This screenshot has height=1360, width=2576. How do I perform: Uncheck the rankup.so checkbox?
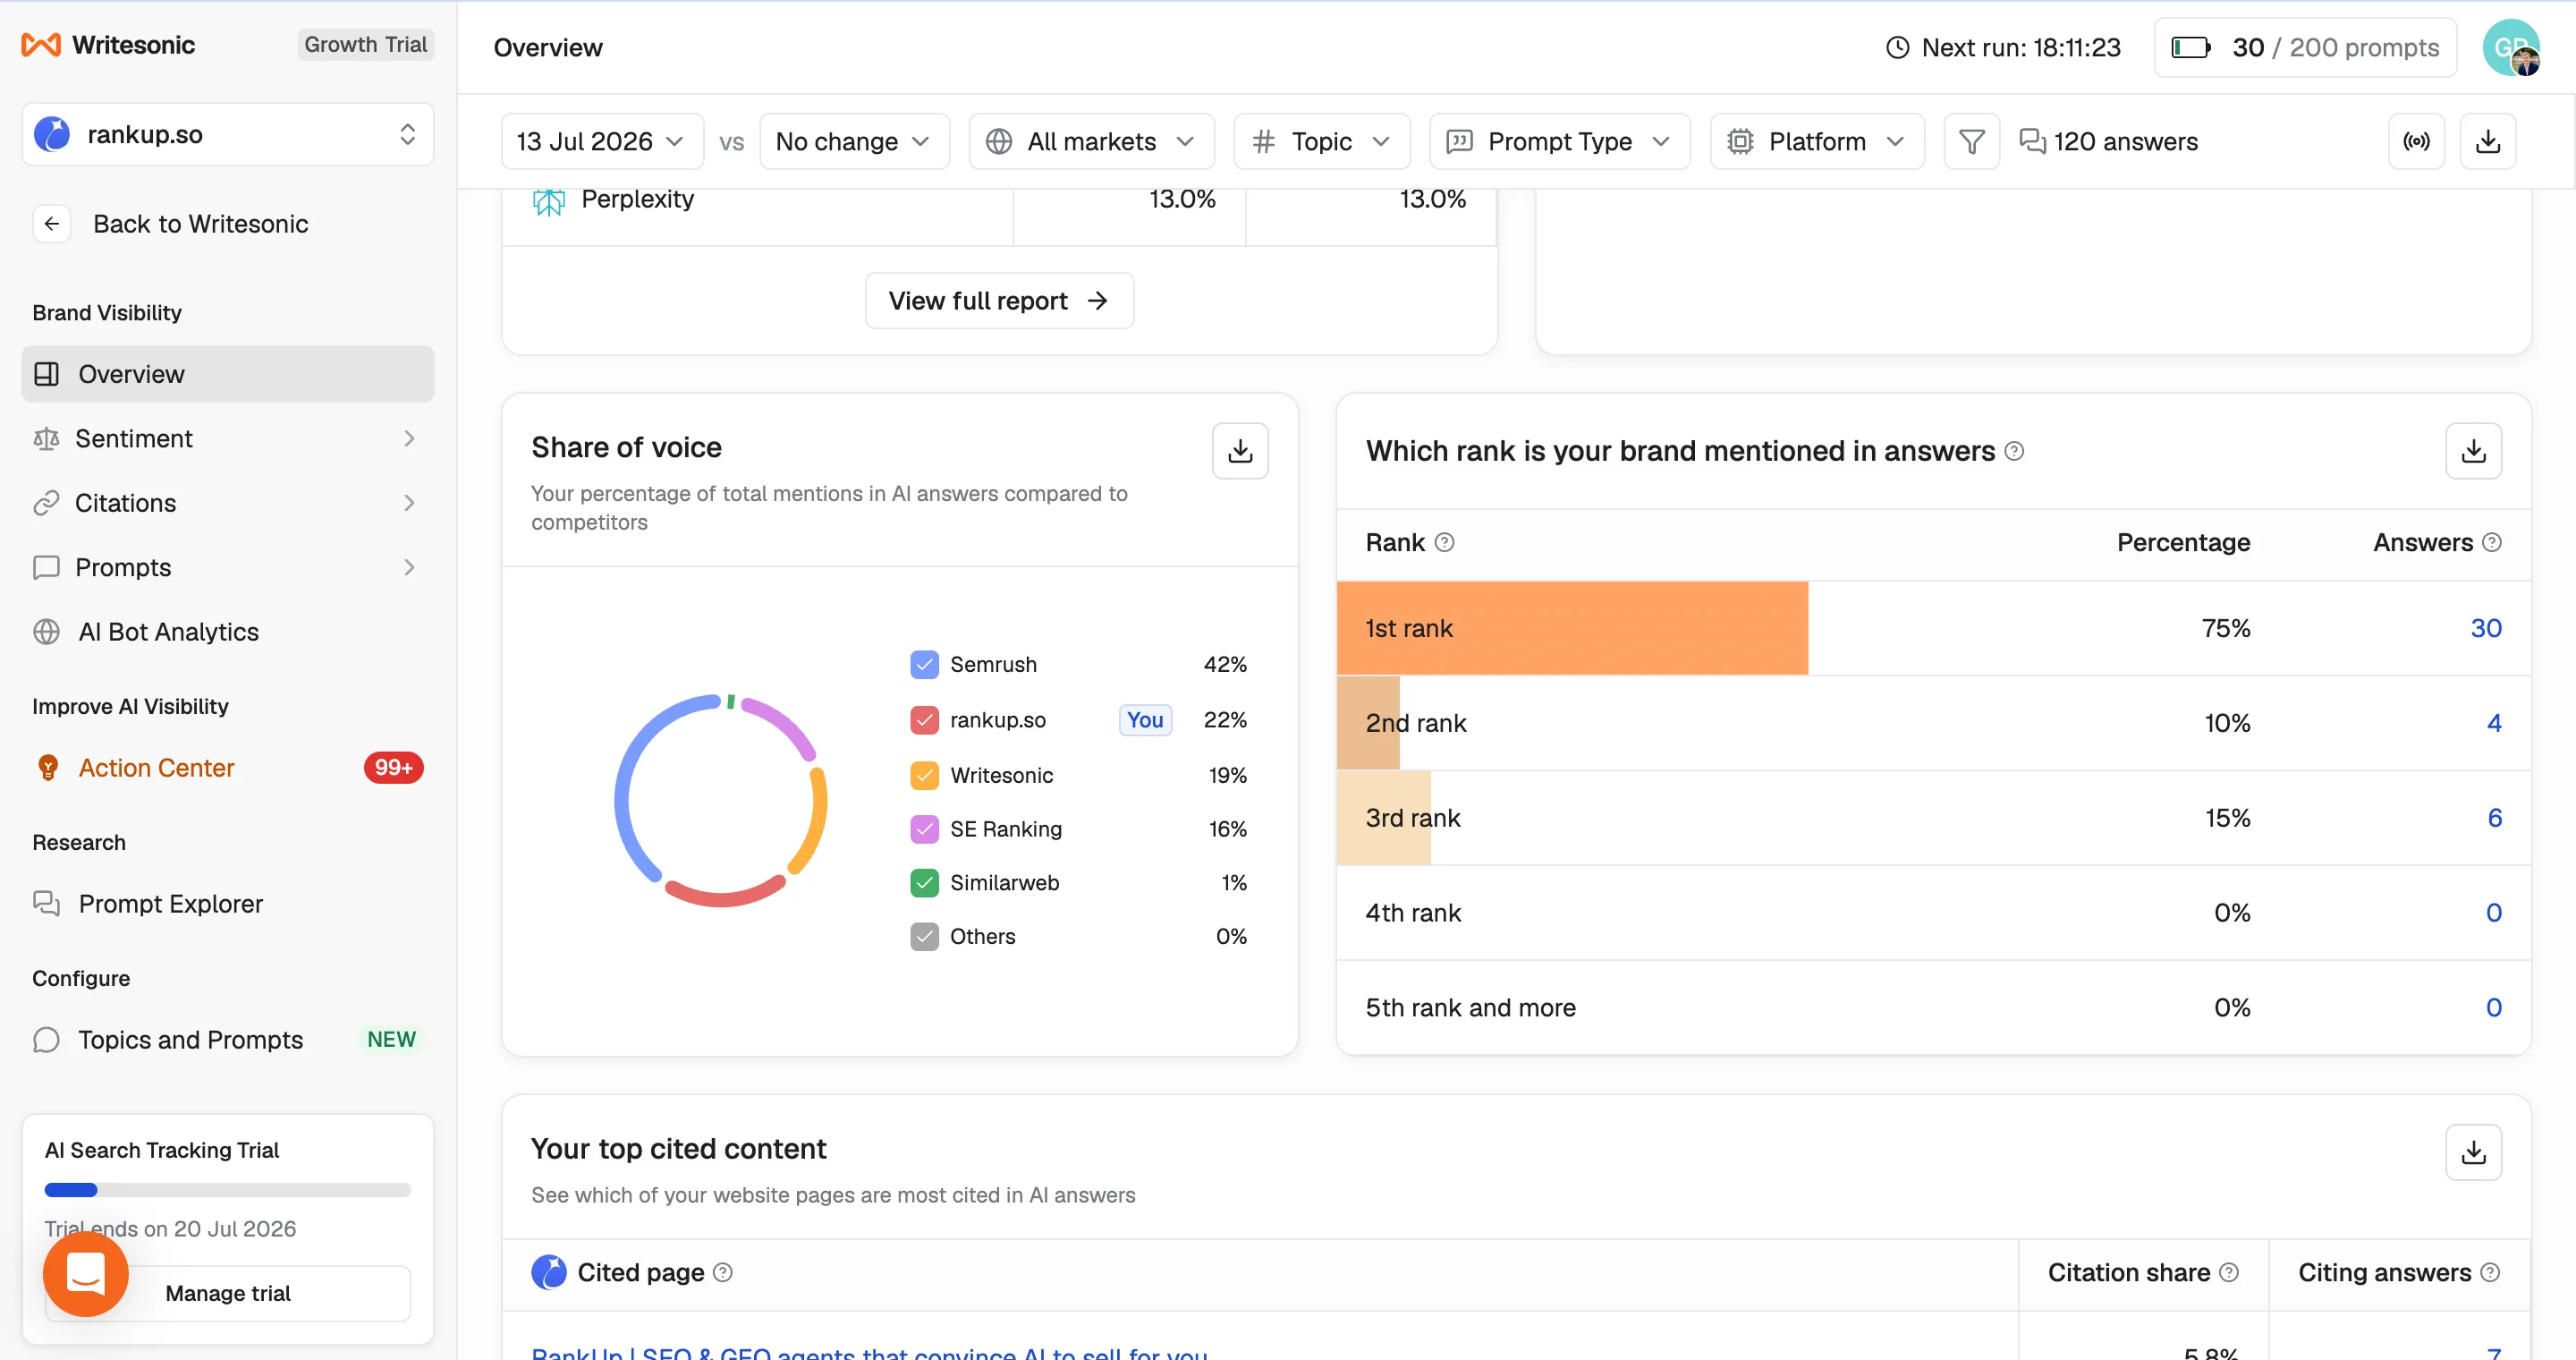tap(924, 720)
